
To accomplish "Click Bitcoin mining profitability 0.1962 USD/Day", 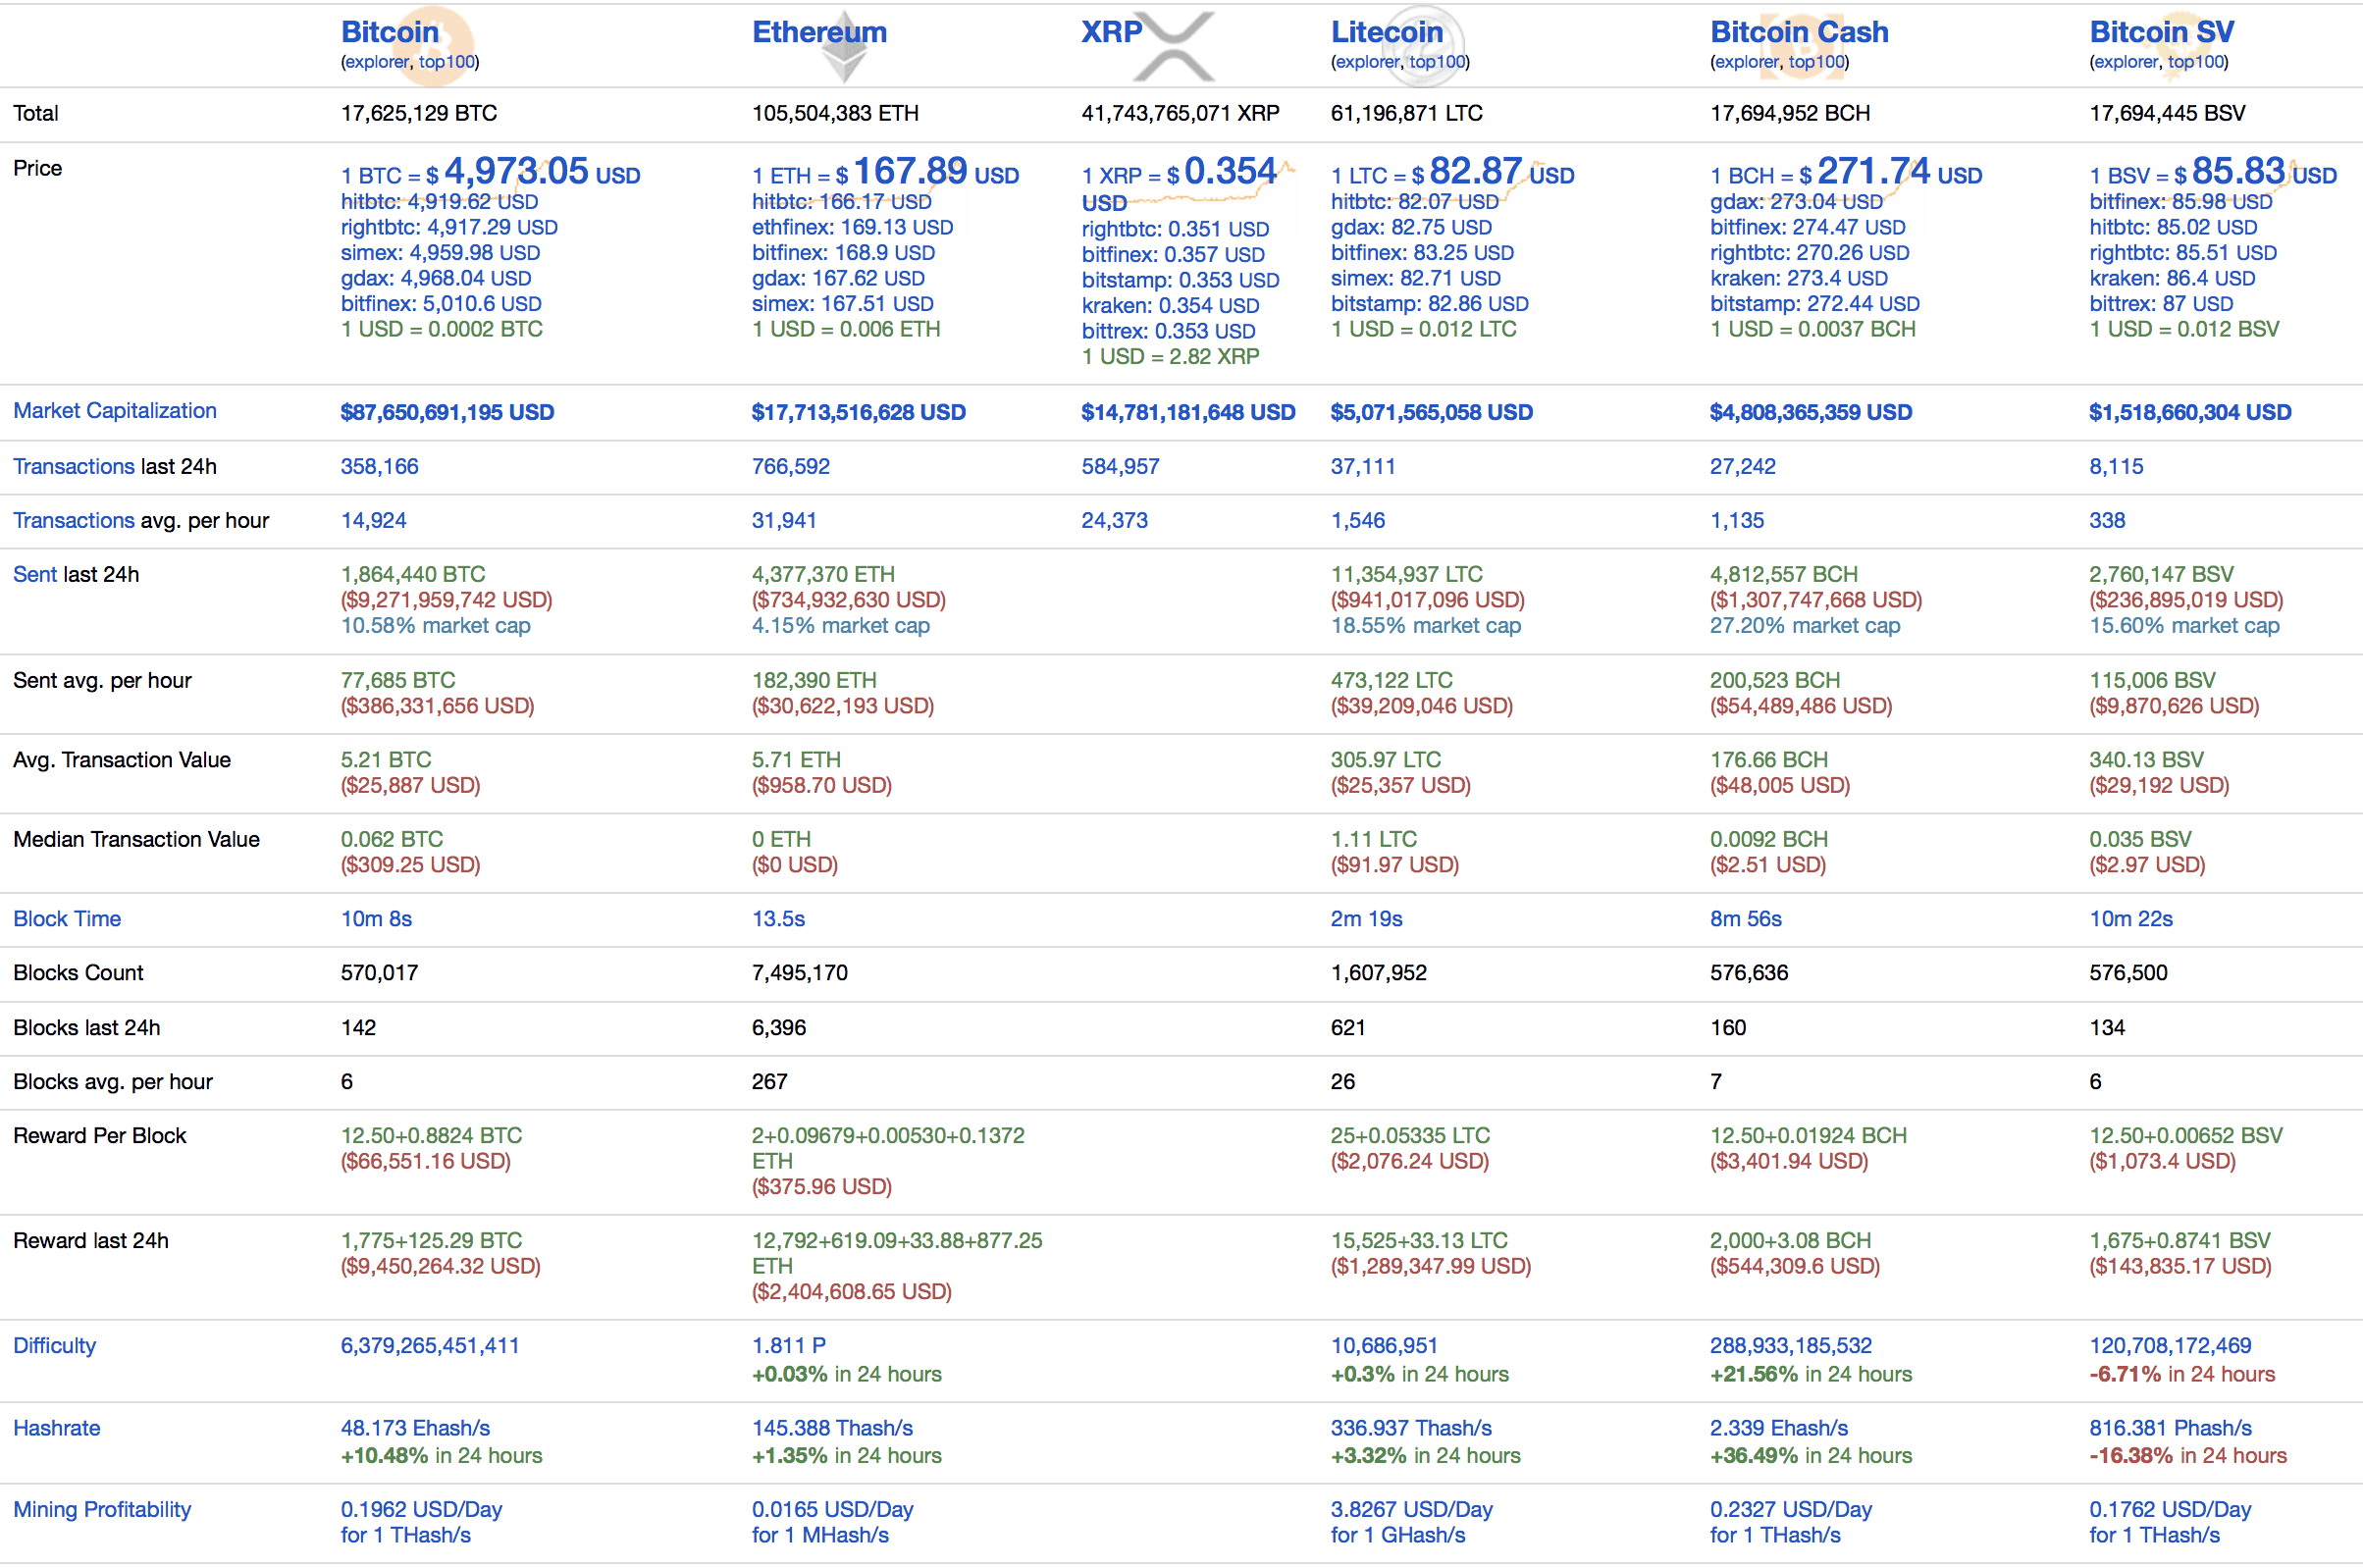I will point(421,1510).
